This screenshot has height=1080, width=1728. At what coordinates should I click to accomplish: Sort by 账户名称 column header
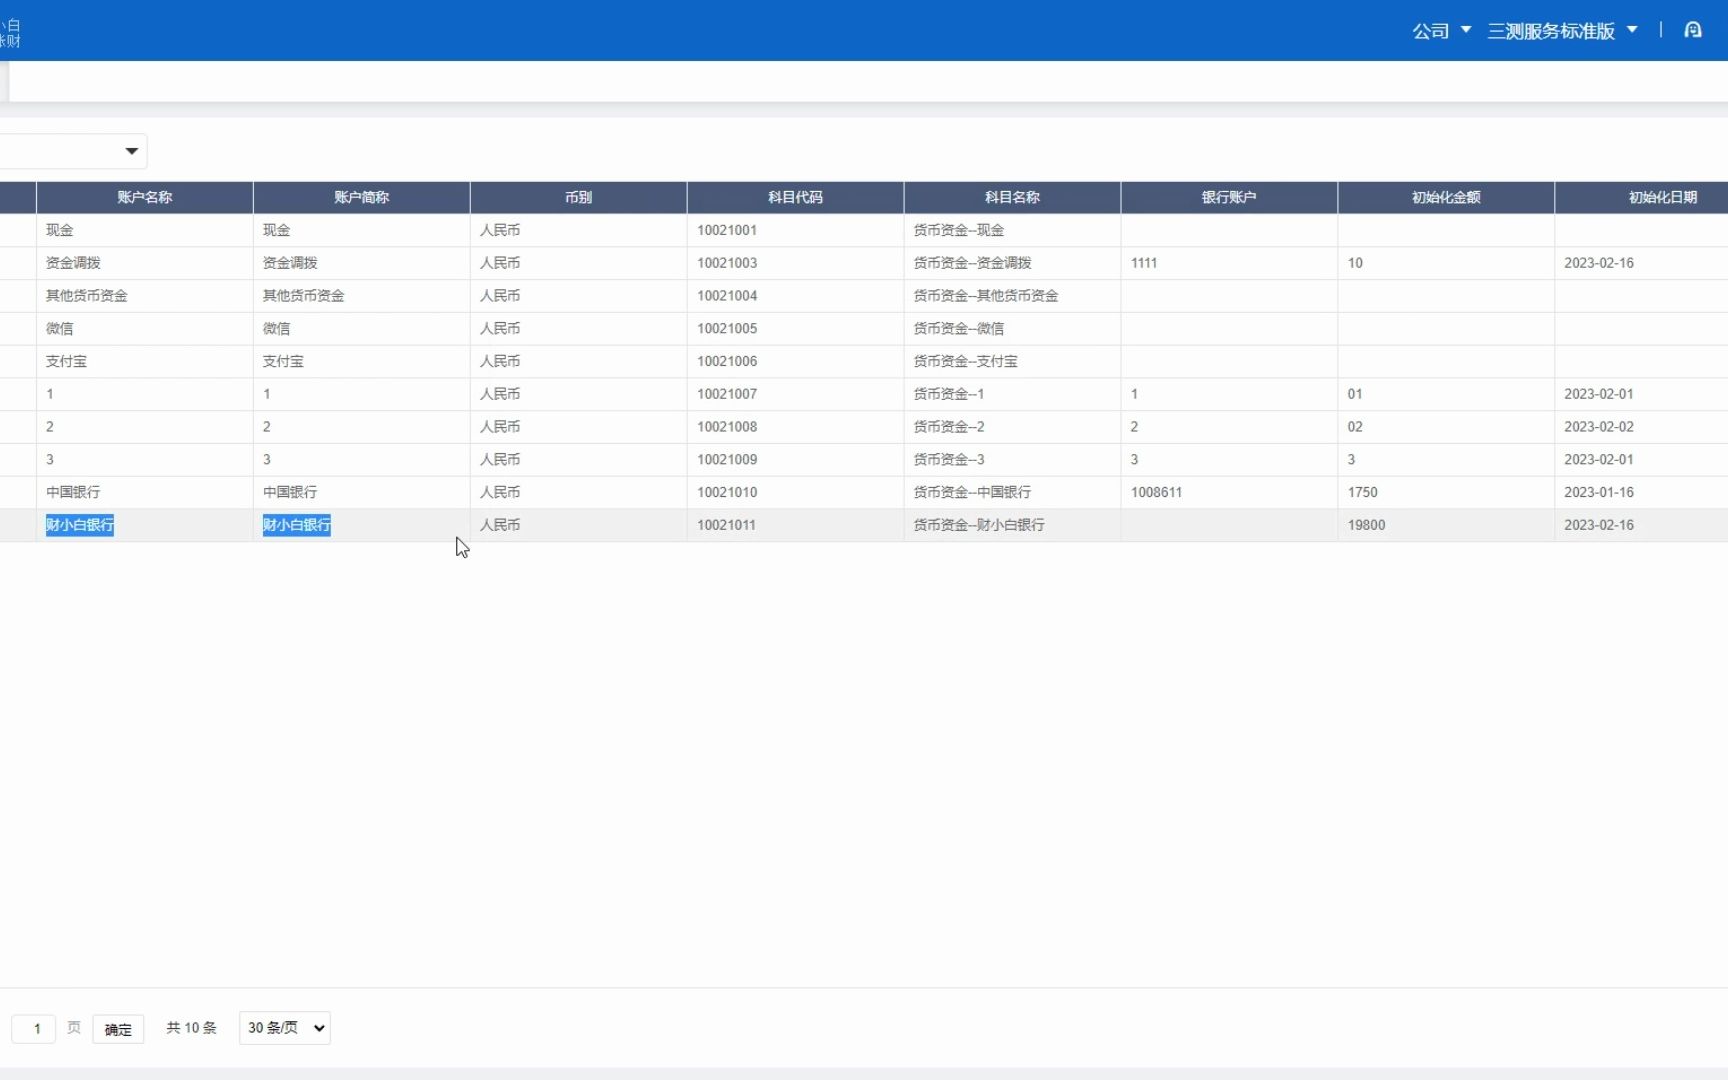pos(145,197)
